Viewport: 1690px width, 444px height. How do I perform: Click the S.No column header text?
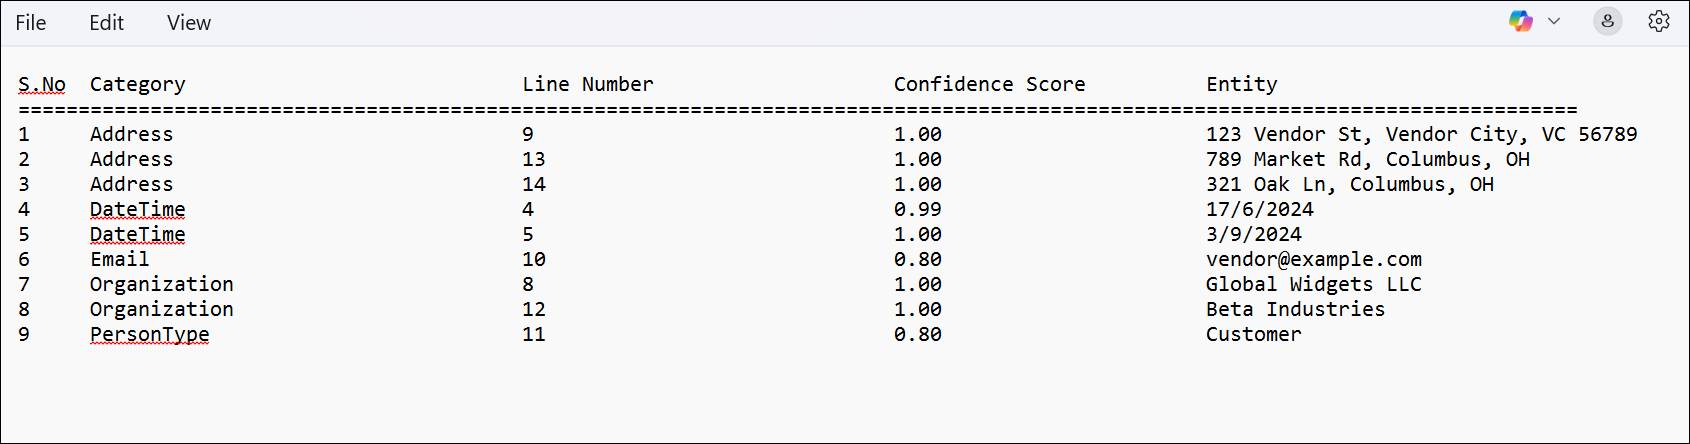(42, 85)
